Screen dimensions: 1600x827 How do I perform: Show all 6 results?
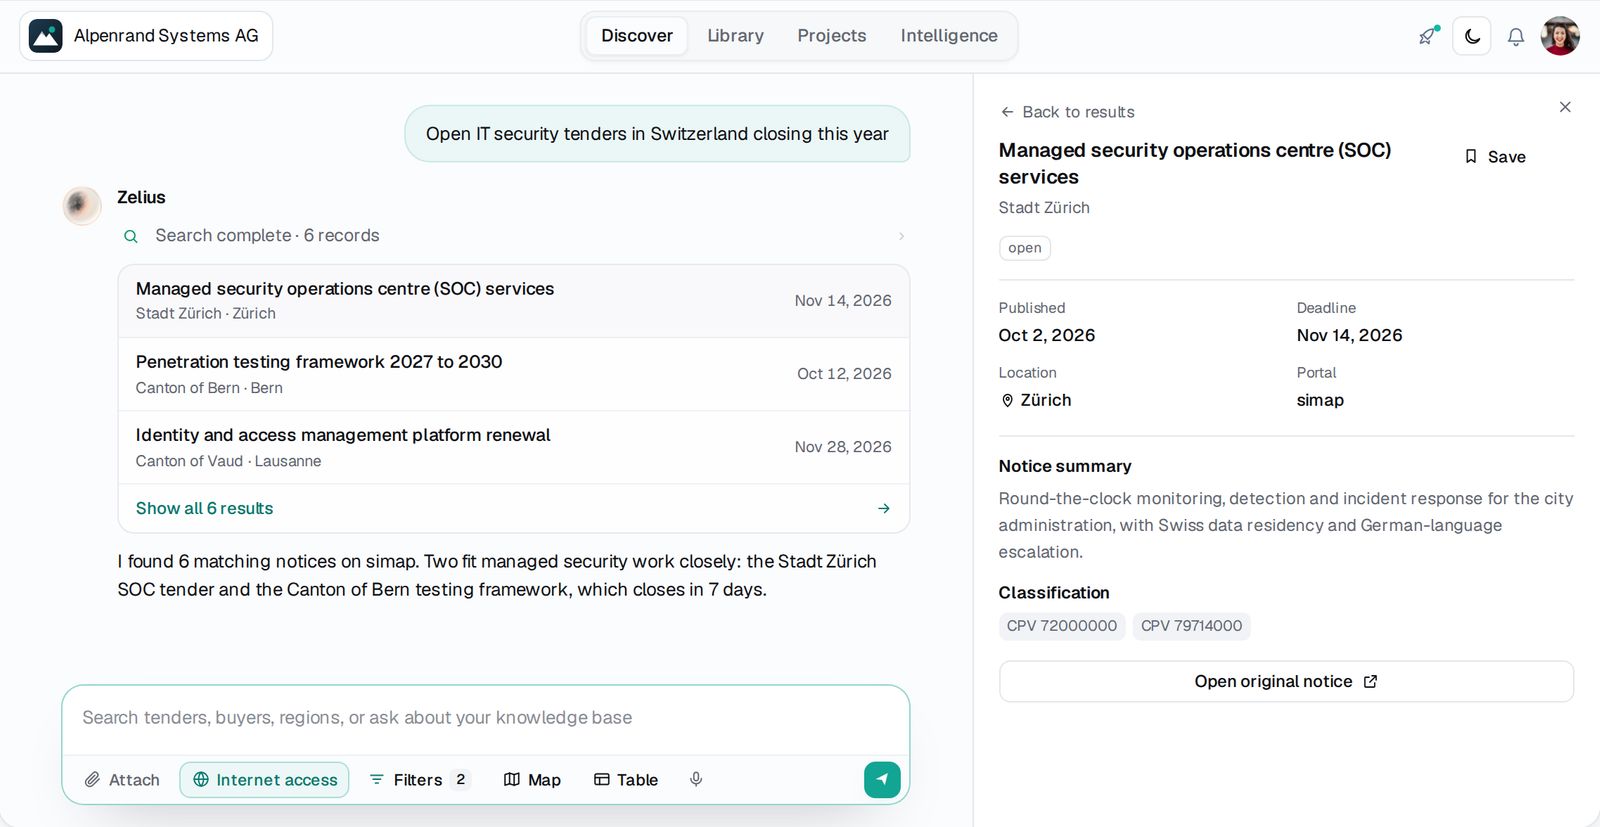click(x=514, y=508)
